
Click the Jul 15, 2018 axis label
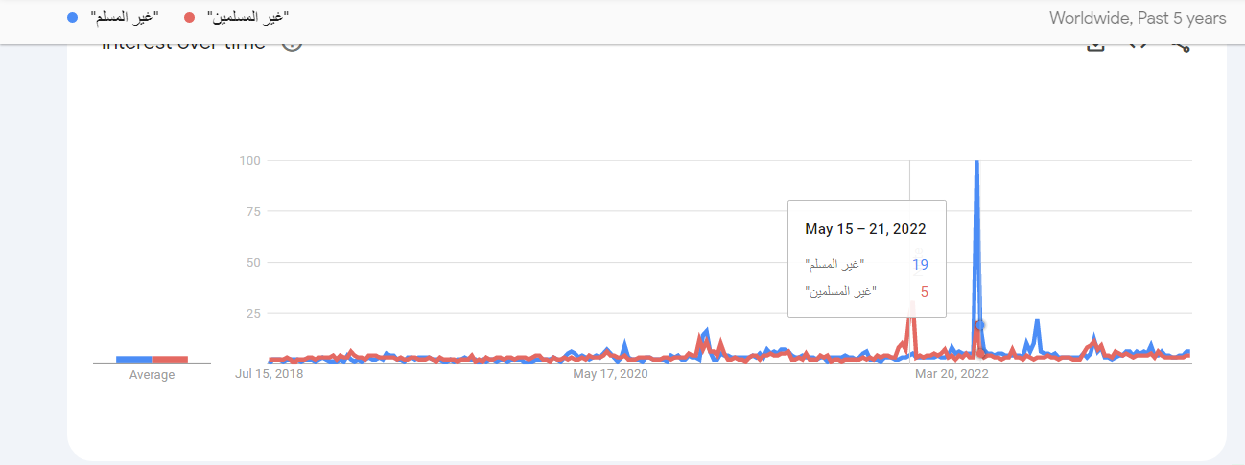(x=269, y=374)
